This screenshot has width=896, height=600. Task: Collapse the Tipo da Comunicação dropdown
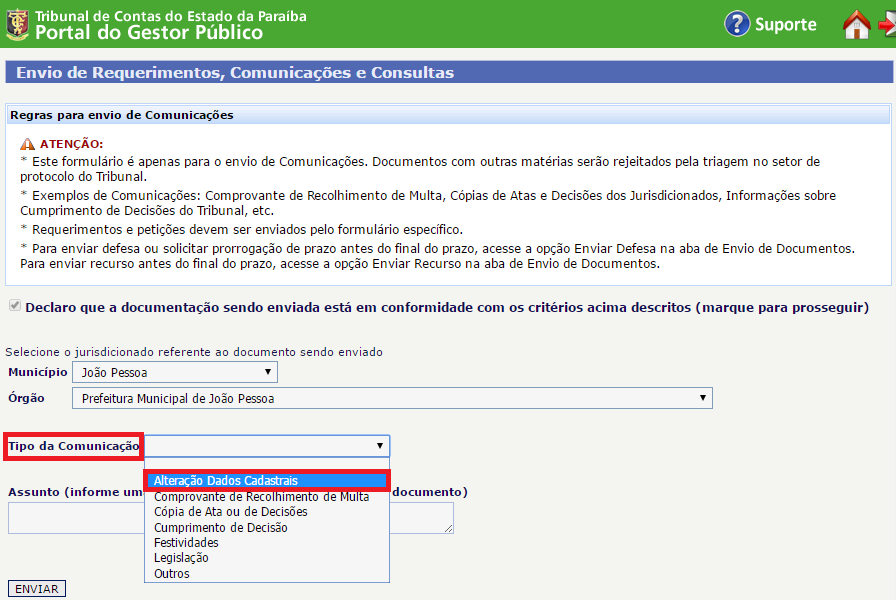point(267,446)
